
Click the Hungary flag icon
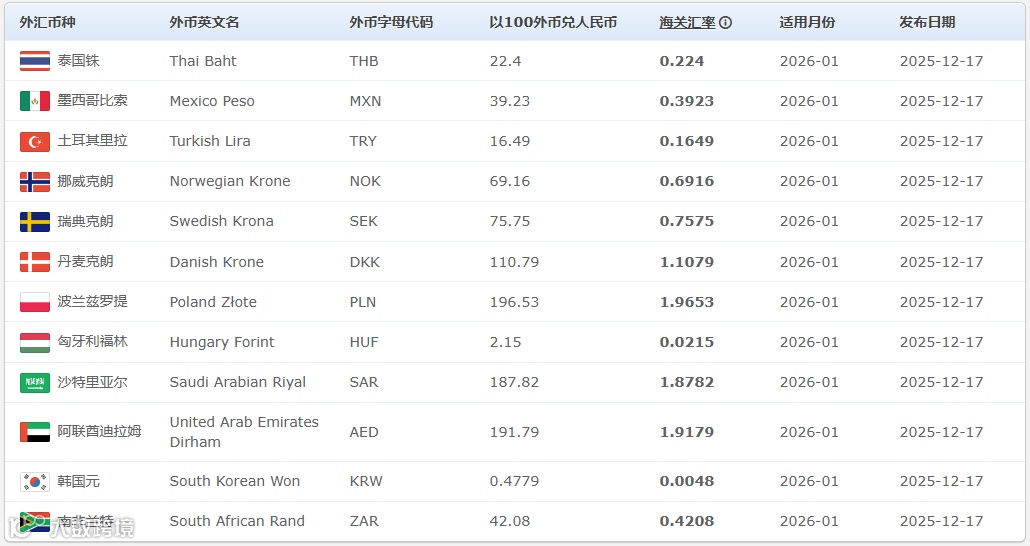35,342
